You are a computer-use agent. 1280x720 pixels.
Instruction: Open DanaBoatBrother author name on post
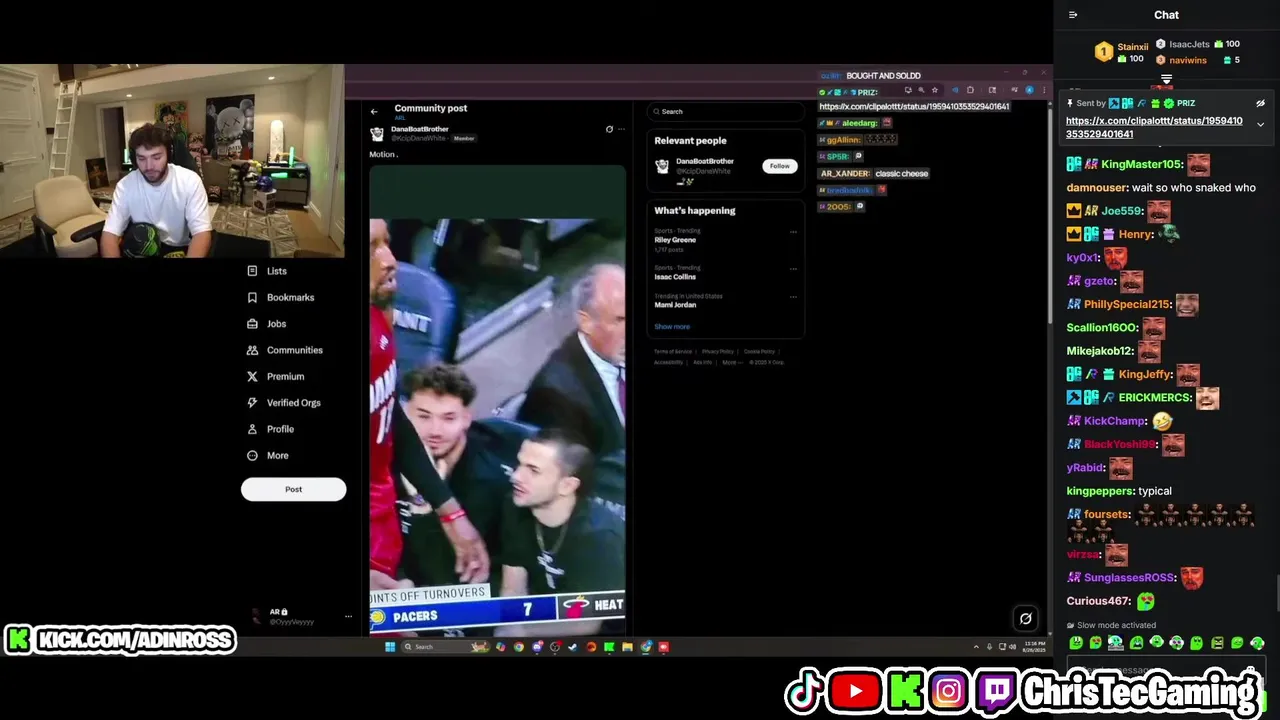click(x=420, y=129)
